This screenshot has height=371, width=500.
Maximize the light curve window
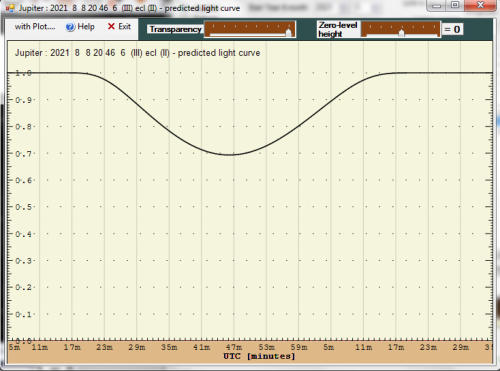455,5
